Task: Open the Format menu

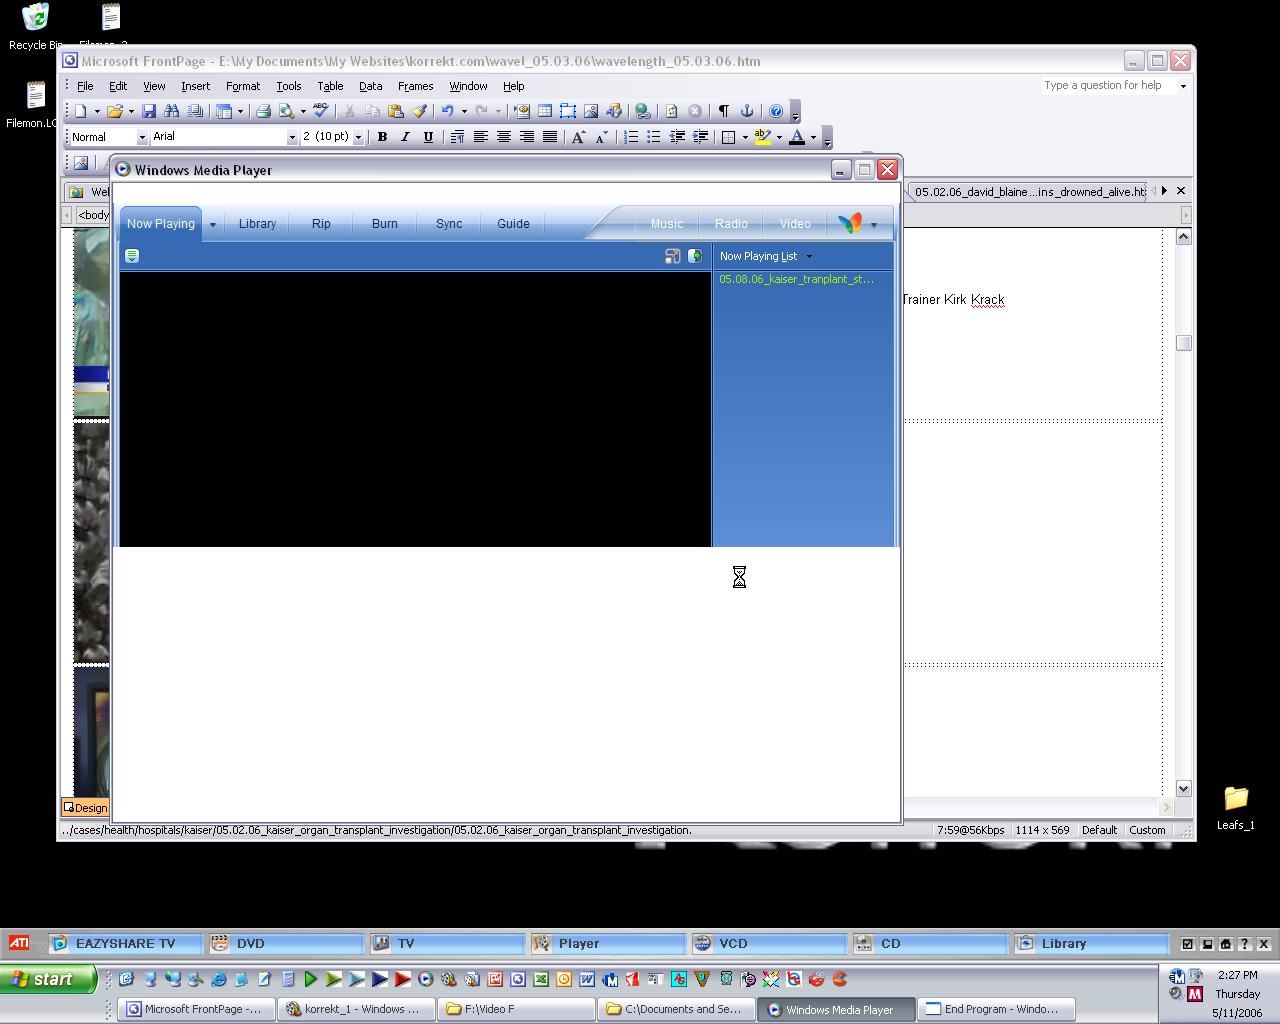Action: (242, 86)
